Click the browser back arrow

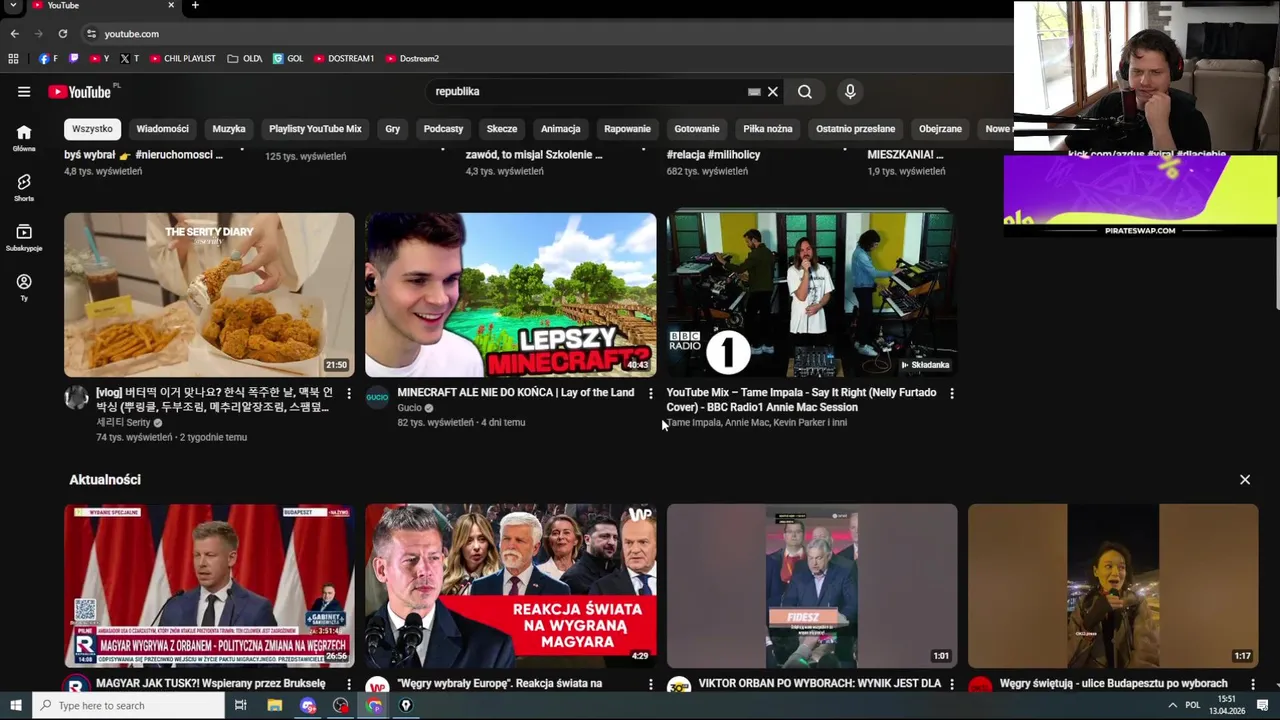14,33
